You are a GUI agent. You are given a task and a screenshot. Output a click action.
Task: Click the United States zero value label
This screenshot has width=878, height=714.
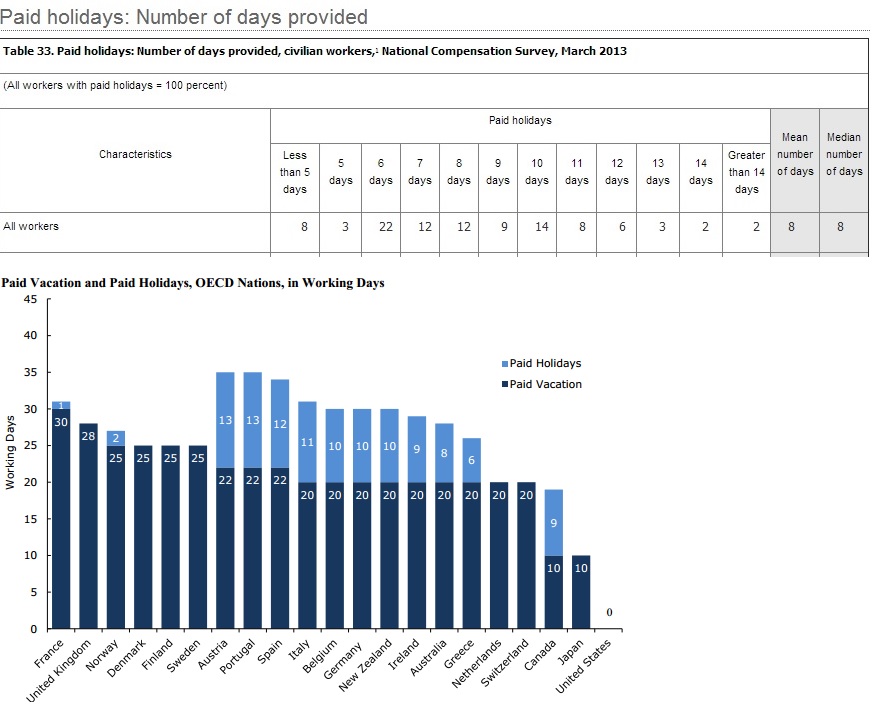click(608, 612)
